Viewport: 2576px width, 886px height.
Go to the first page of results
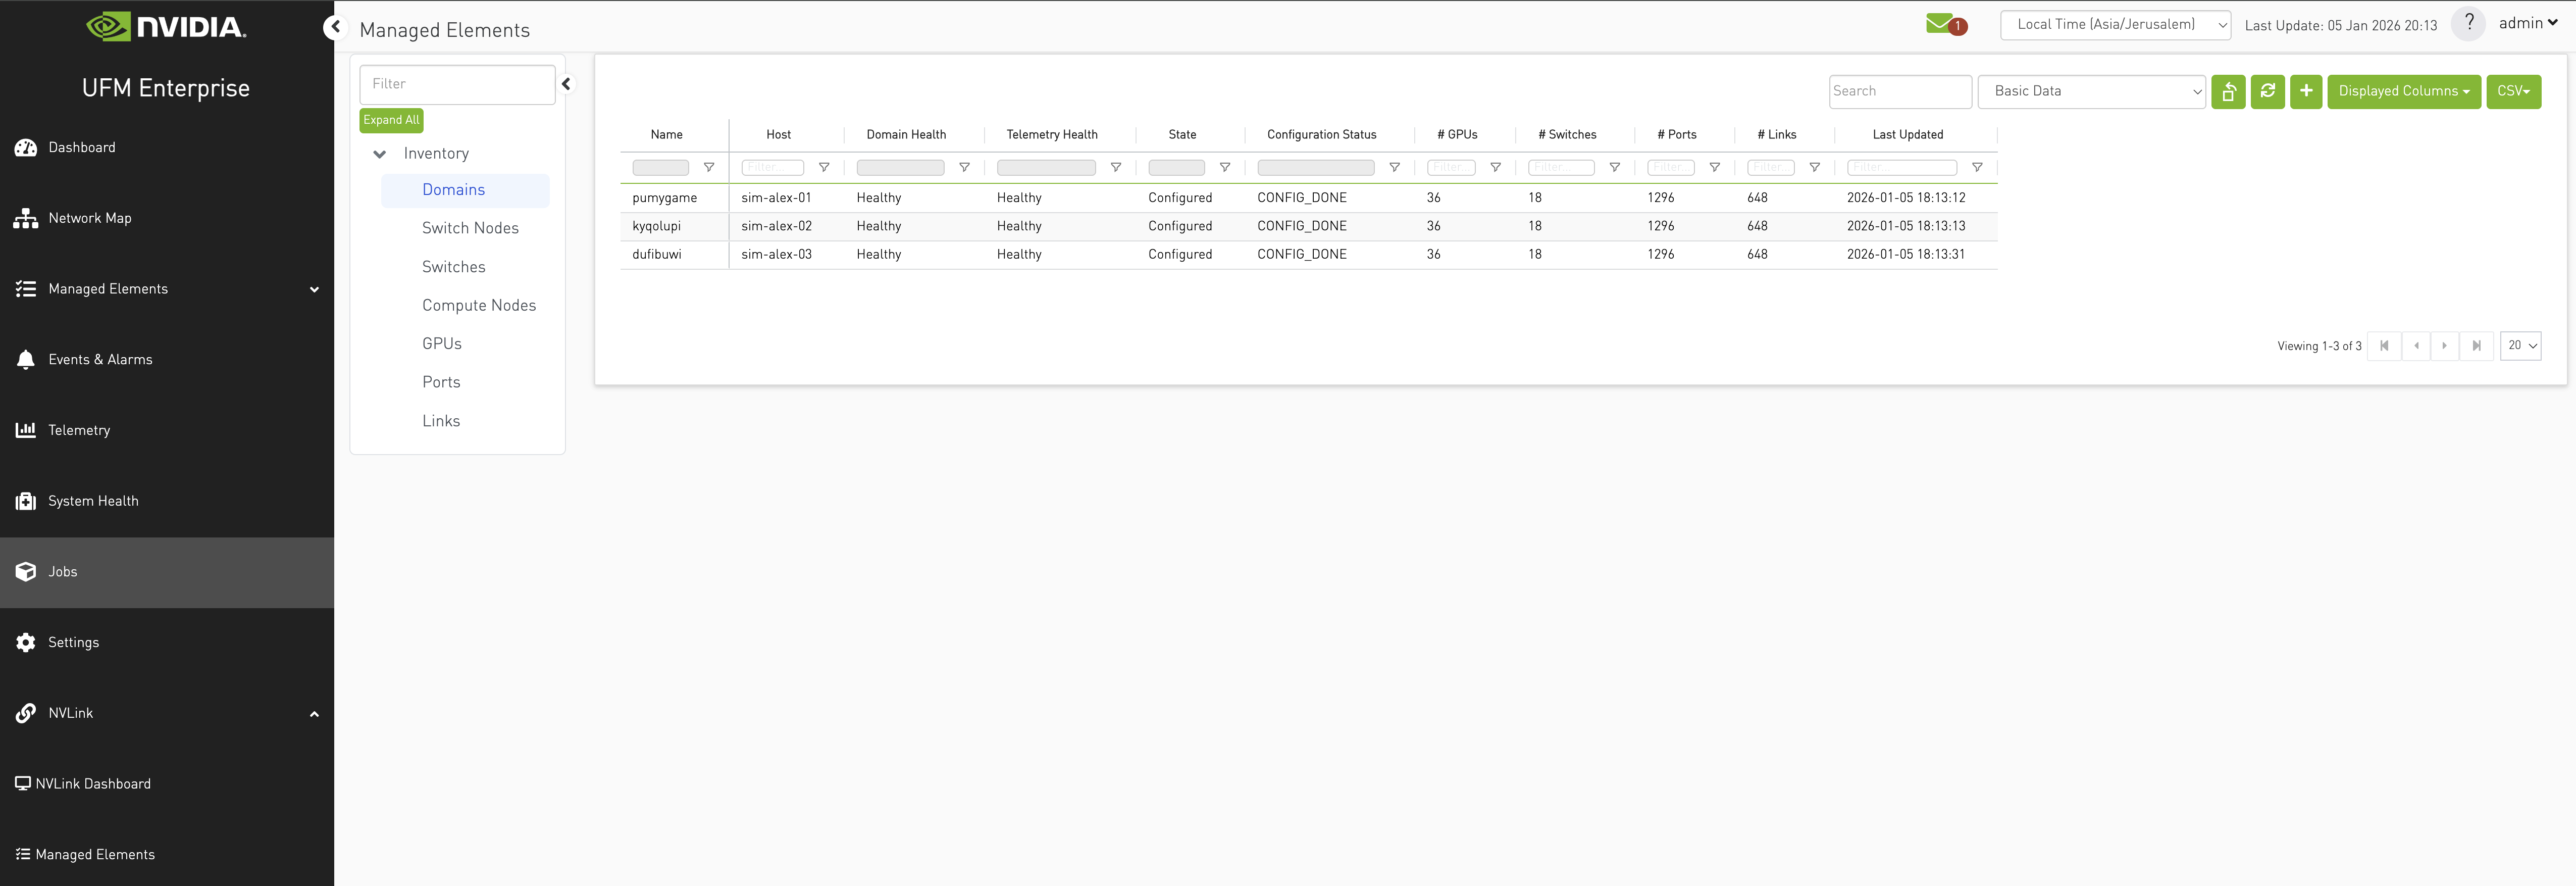point(2384,346)
